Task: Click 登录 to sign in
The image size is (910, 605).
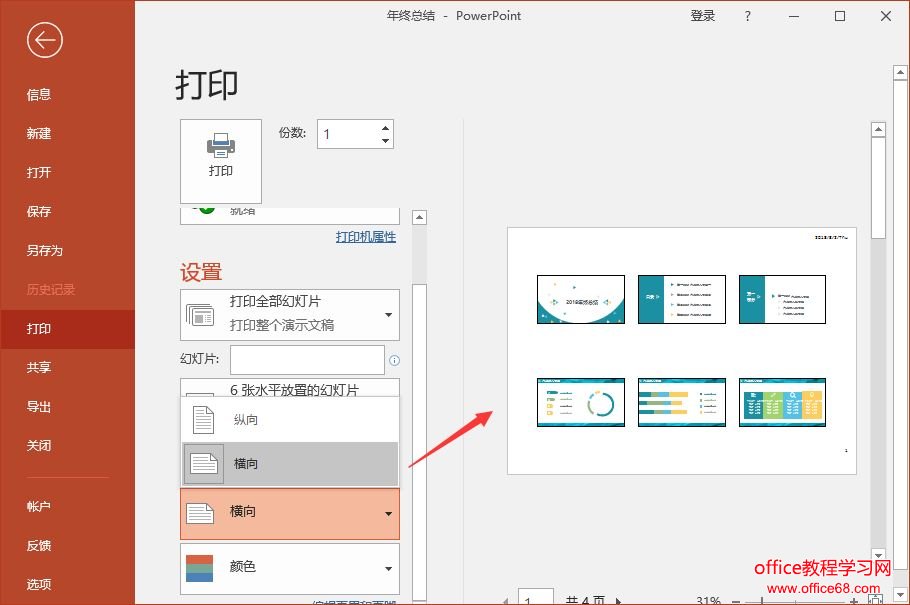Action: pyautogui.click(x=703, y=16)
